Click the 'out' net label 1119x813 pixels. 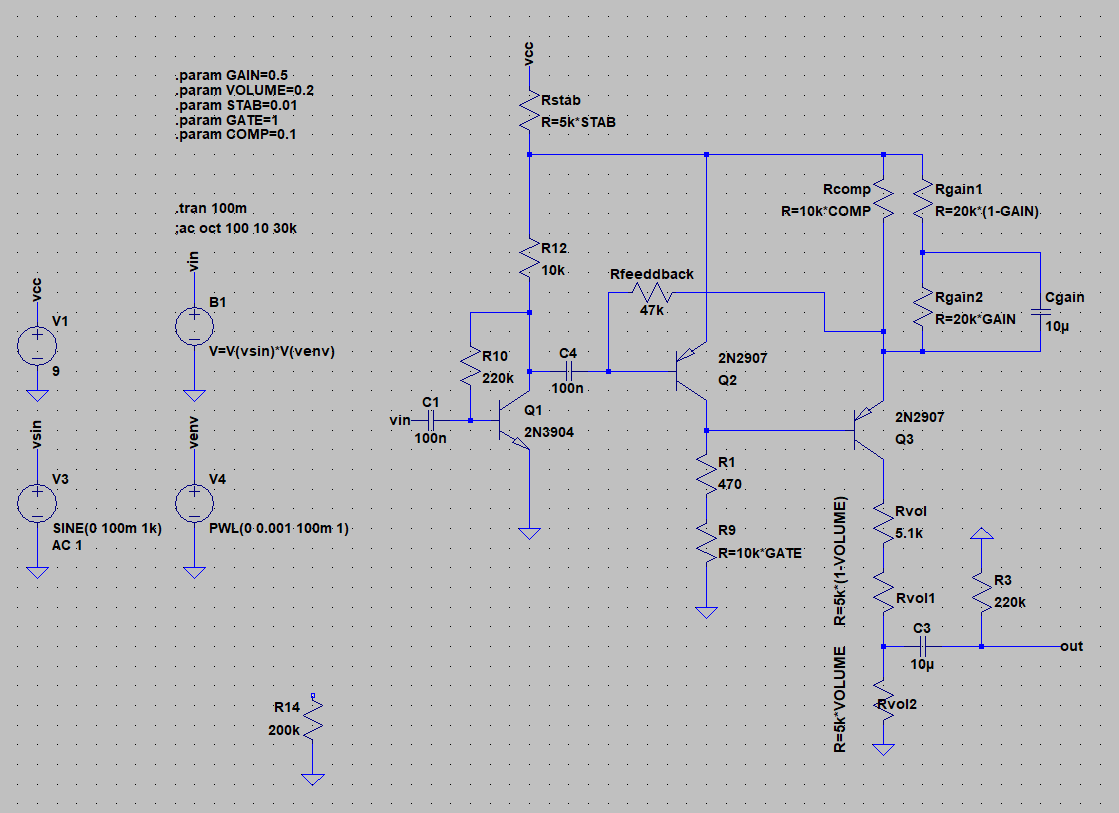pos(1071,646)
